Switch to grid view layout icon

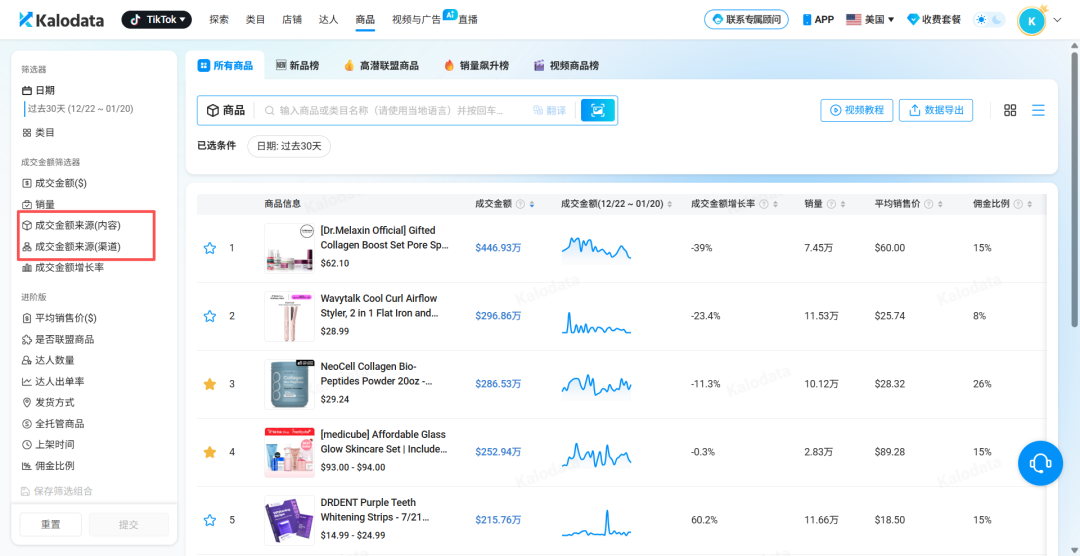(x=1010, y=110)
